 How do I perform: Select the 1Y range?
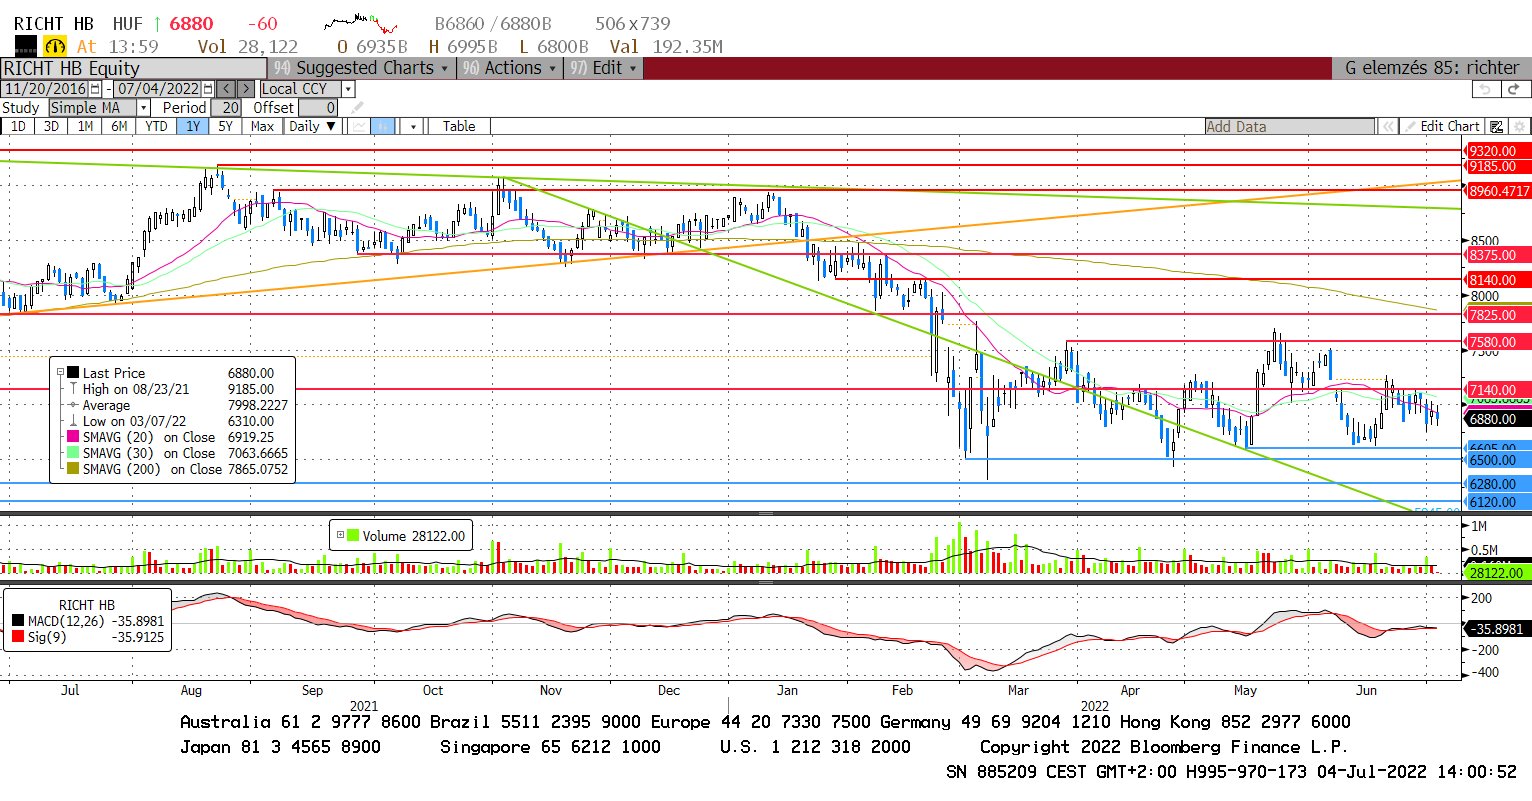192,126
